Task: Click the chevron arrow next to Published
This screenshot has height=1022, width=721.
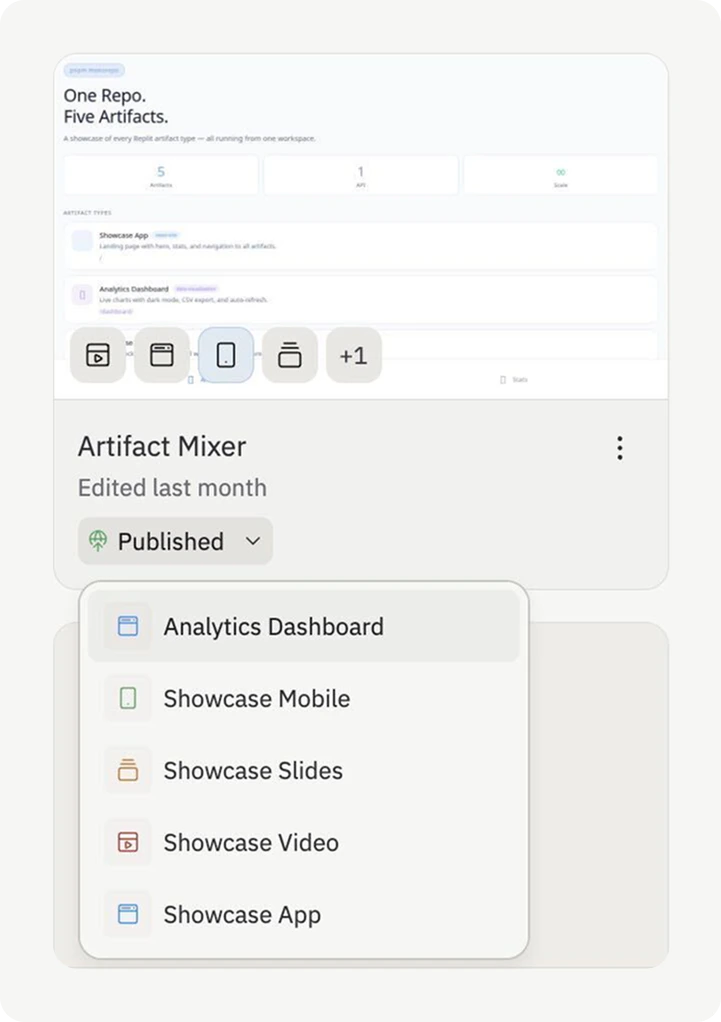Action: (252, 541)
